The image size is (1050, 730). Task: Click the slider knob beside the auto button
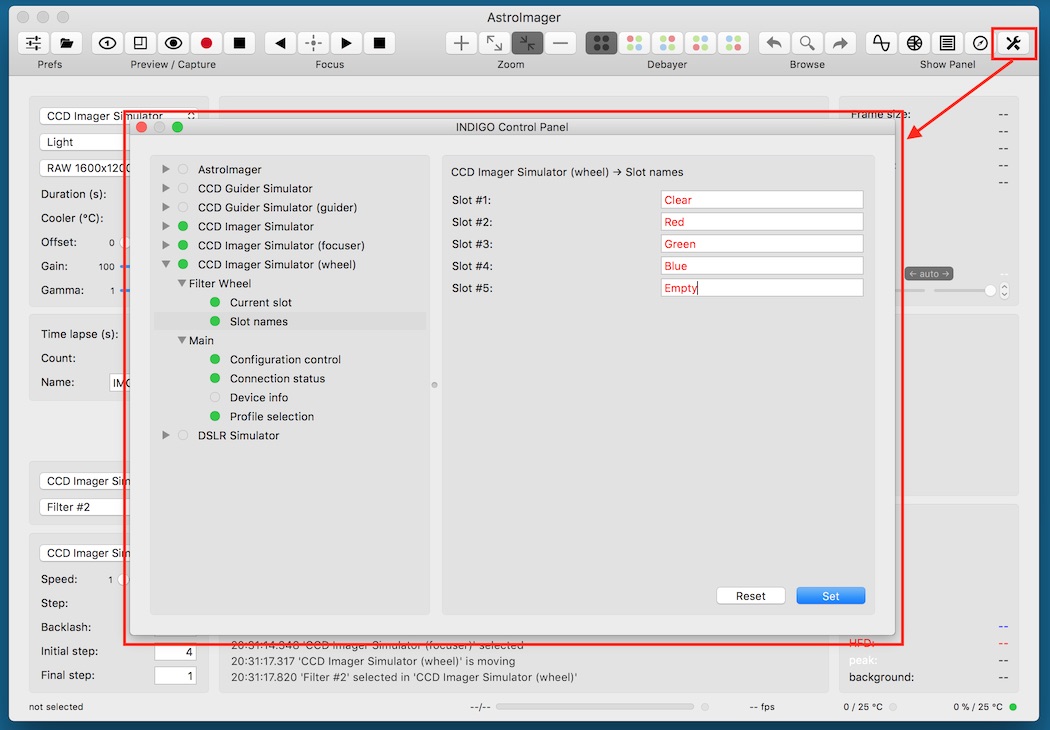[990, 291]
